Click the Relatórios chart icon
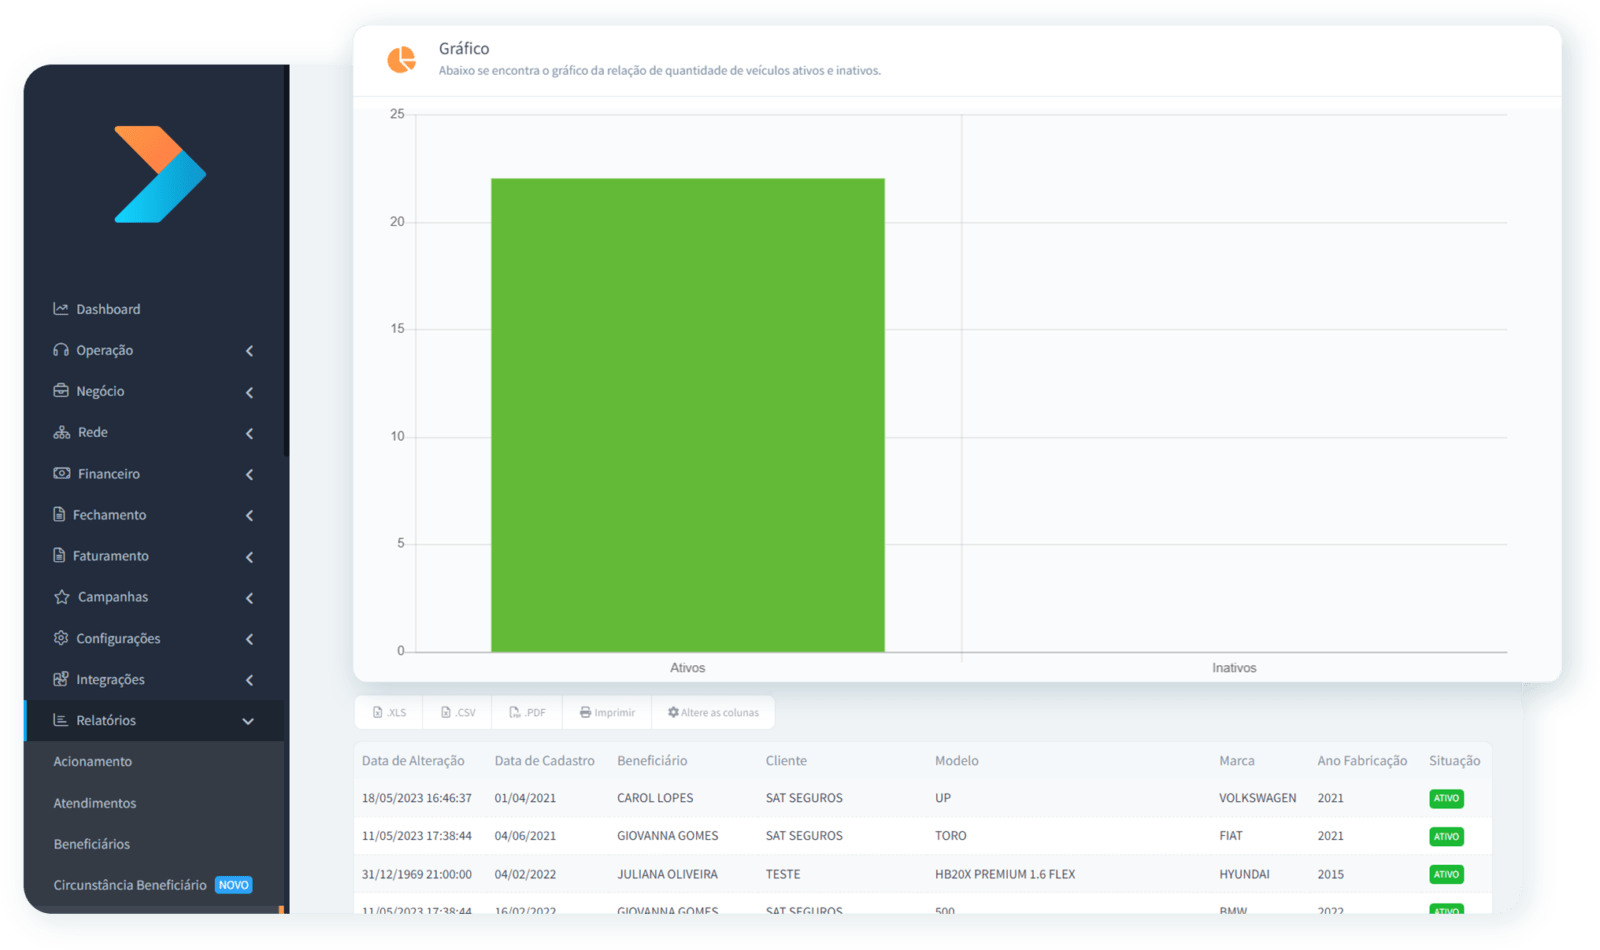Image resolution: width=1600 pixels, height=950 pixels. click(x=61, y=720)
